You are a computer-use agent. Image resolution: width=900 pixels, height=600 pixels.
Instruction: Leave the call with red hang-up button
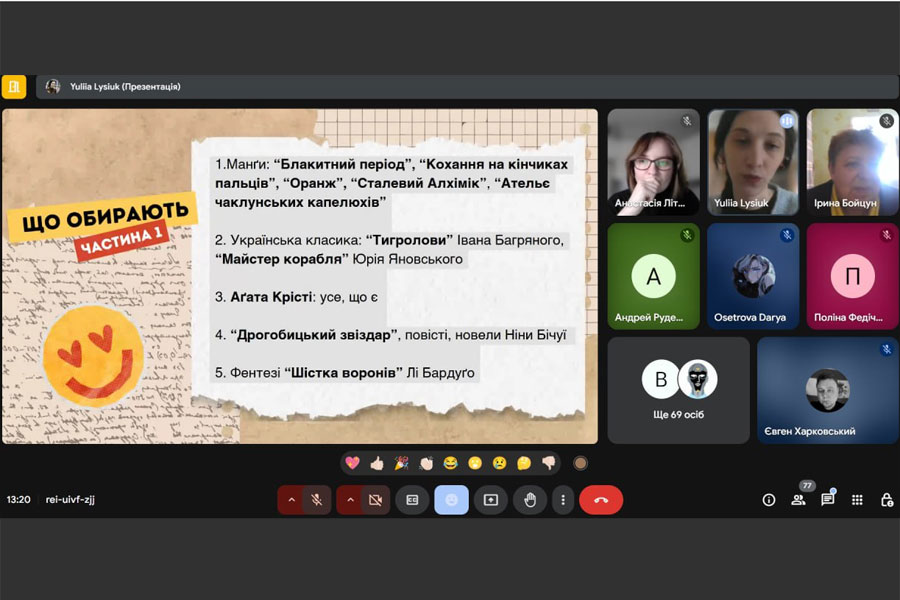[601, 500]
